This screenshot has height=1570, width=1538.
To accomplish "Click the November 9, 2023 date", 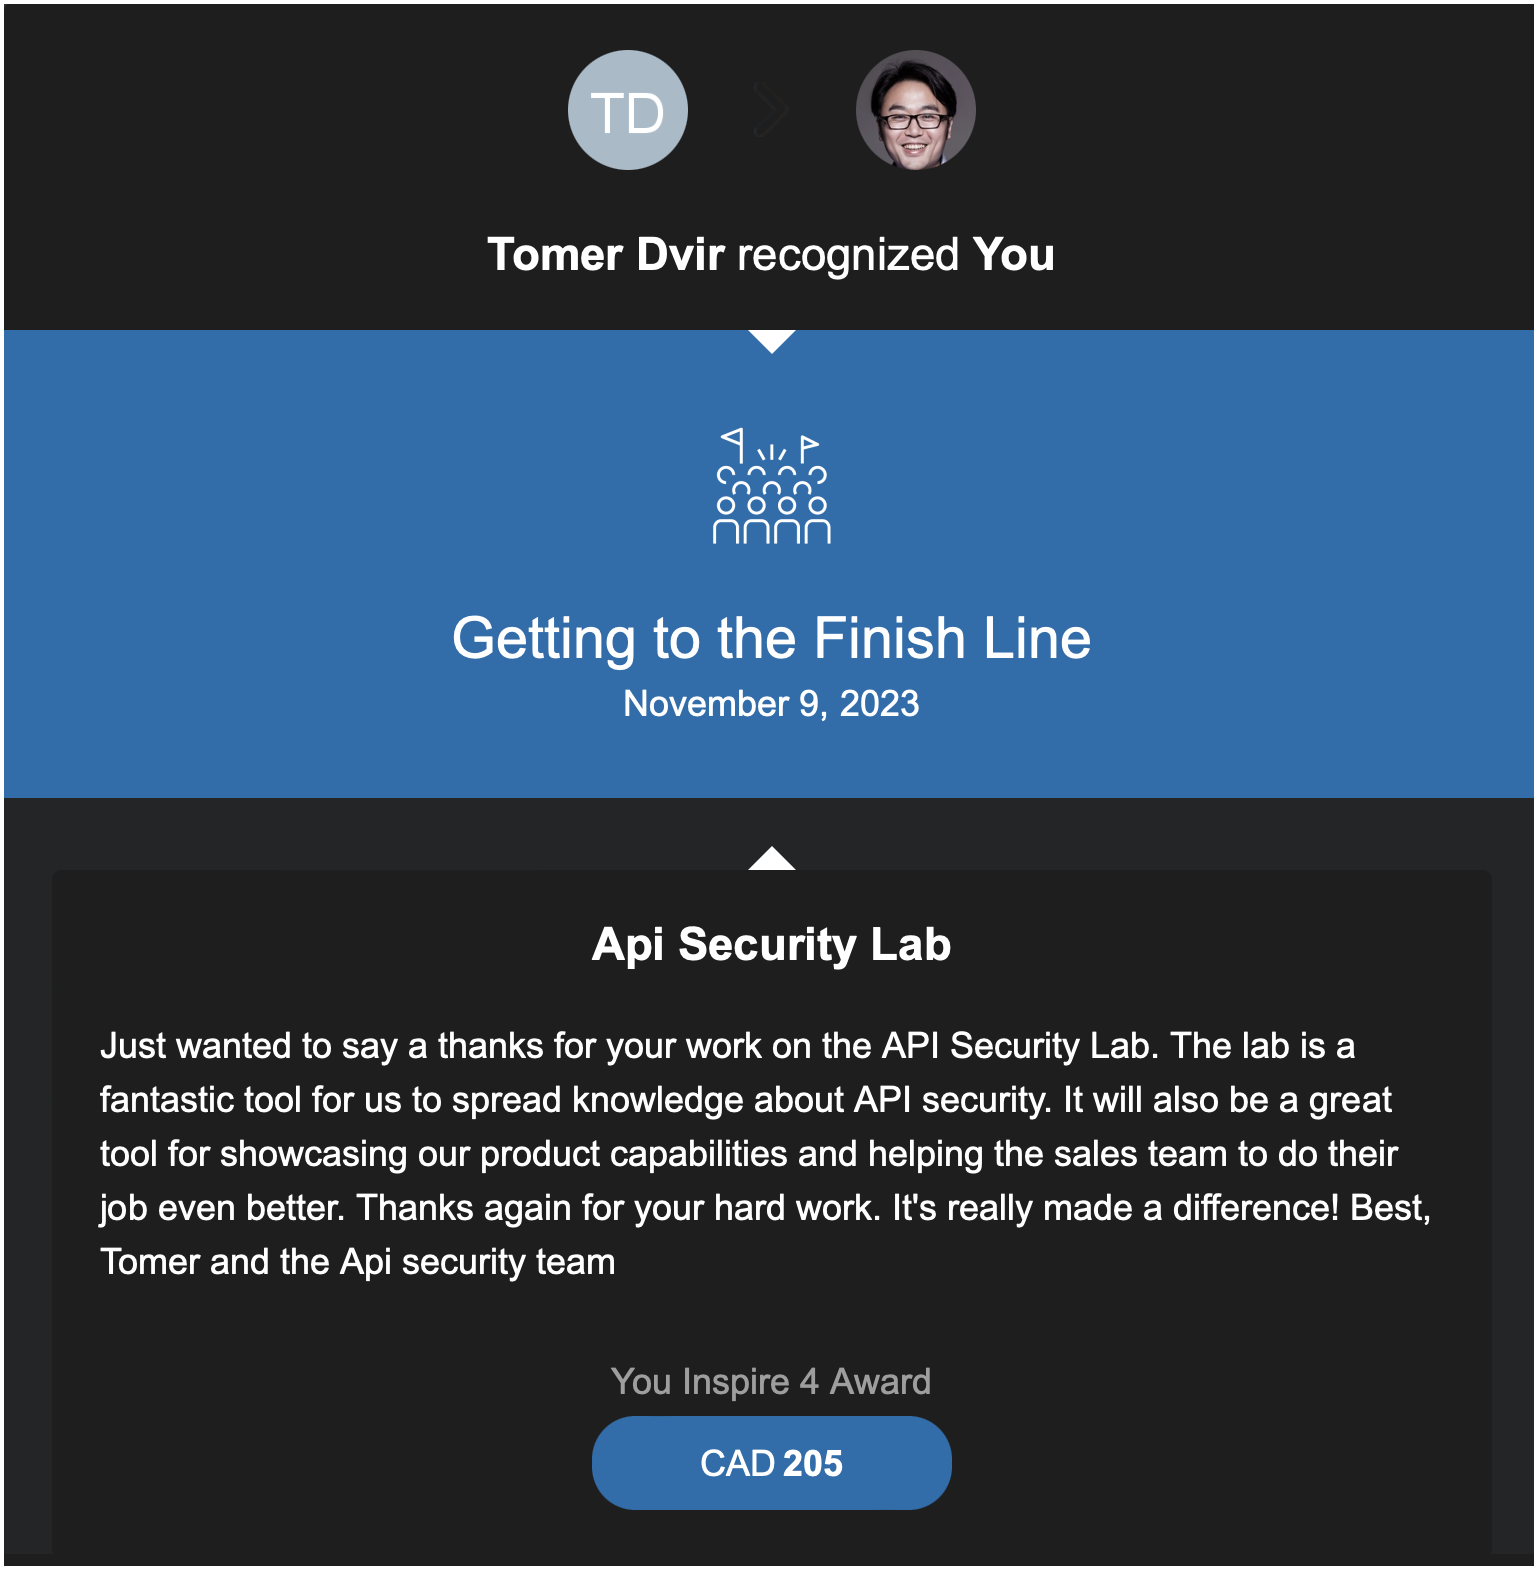I will click(x=771, y=704).
